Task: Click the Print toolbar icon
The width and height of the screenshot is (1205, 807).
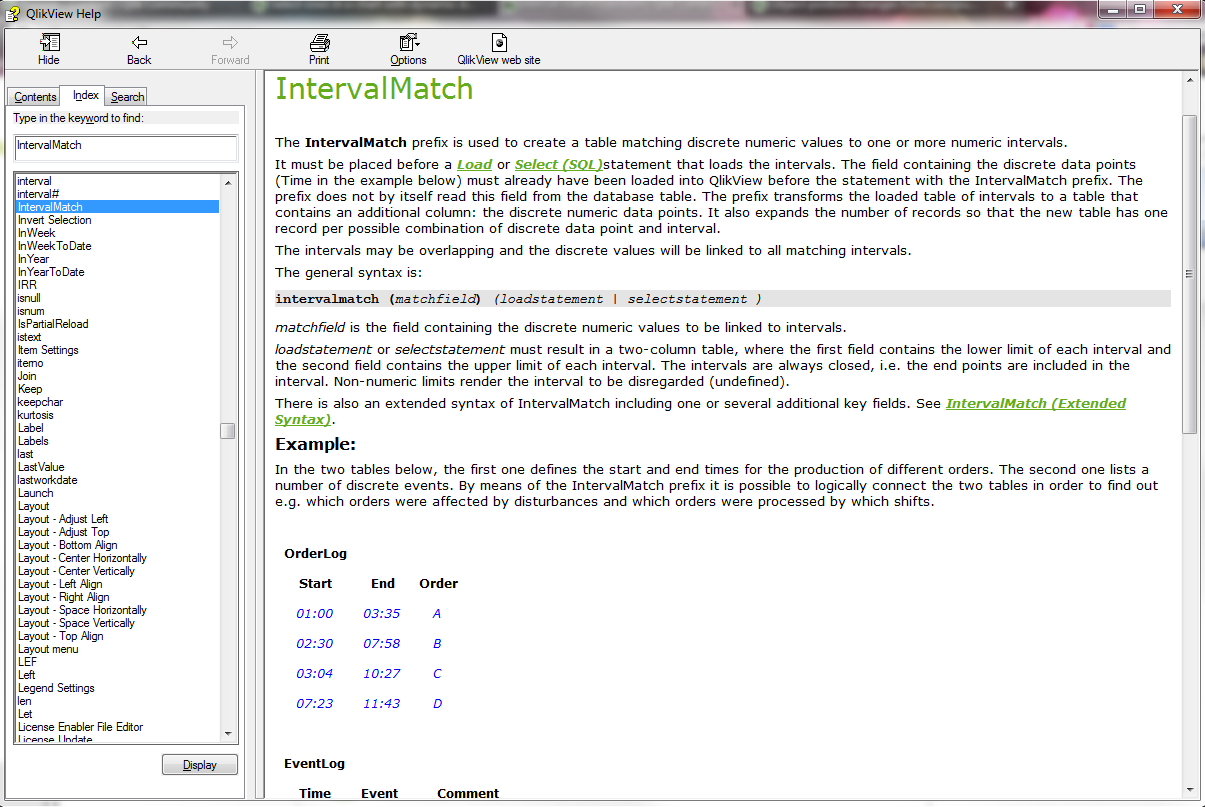Action: coord(319,42)
